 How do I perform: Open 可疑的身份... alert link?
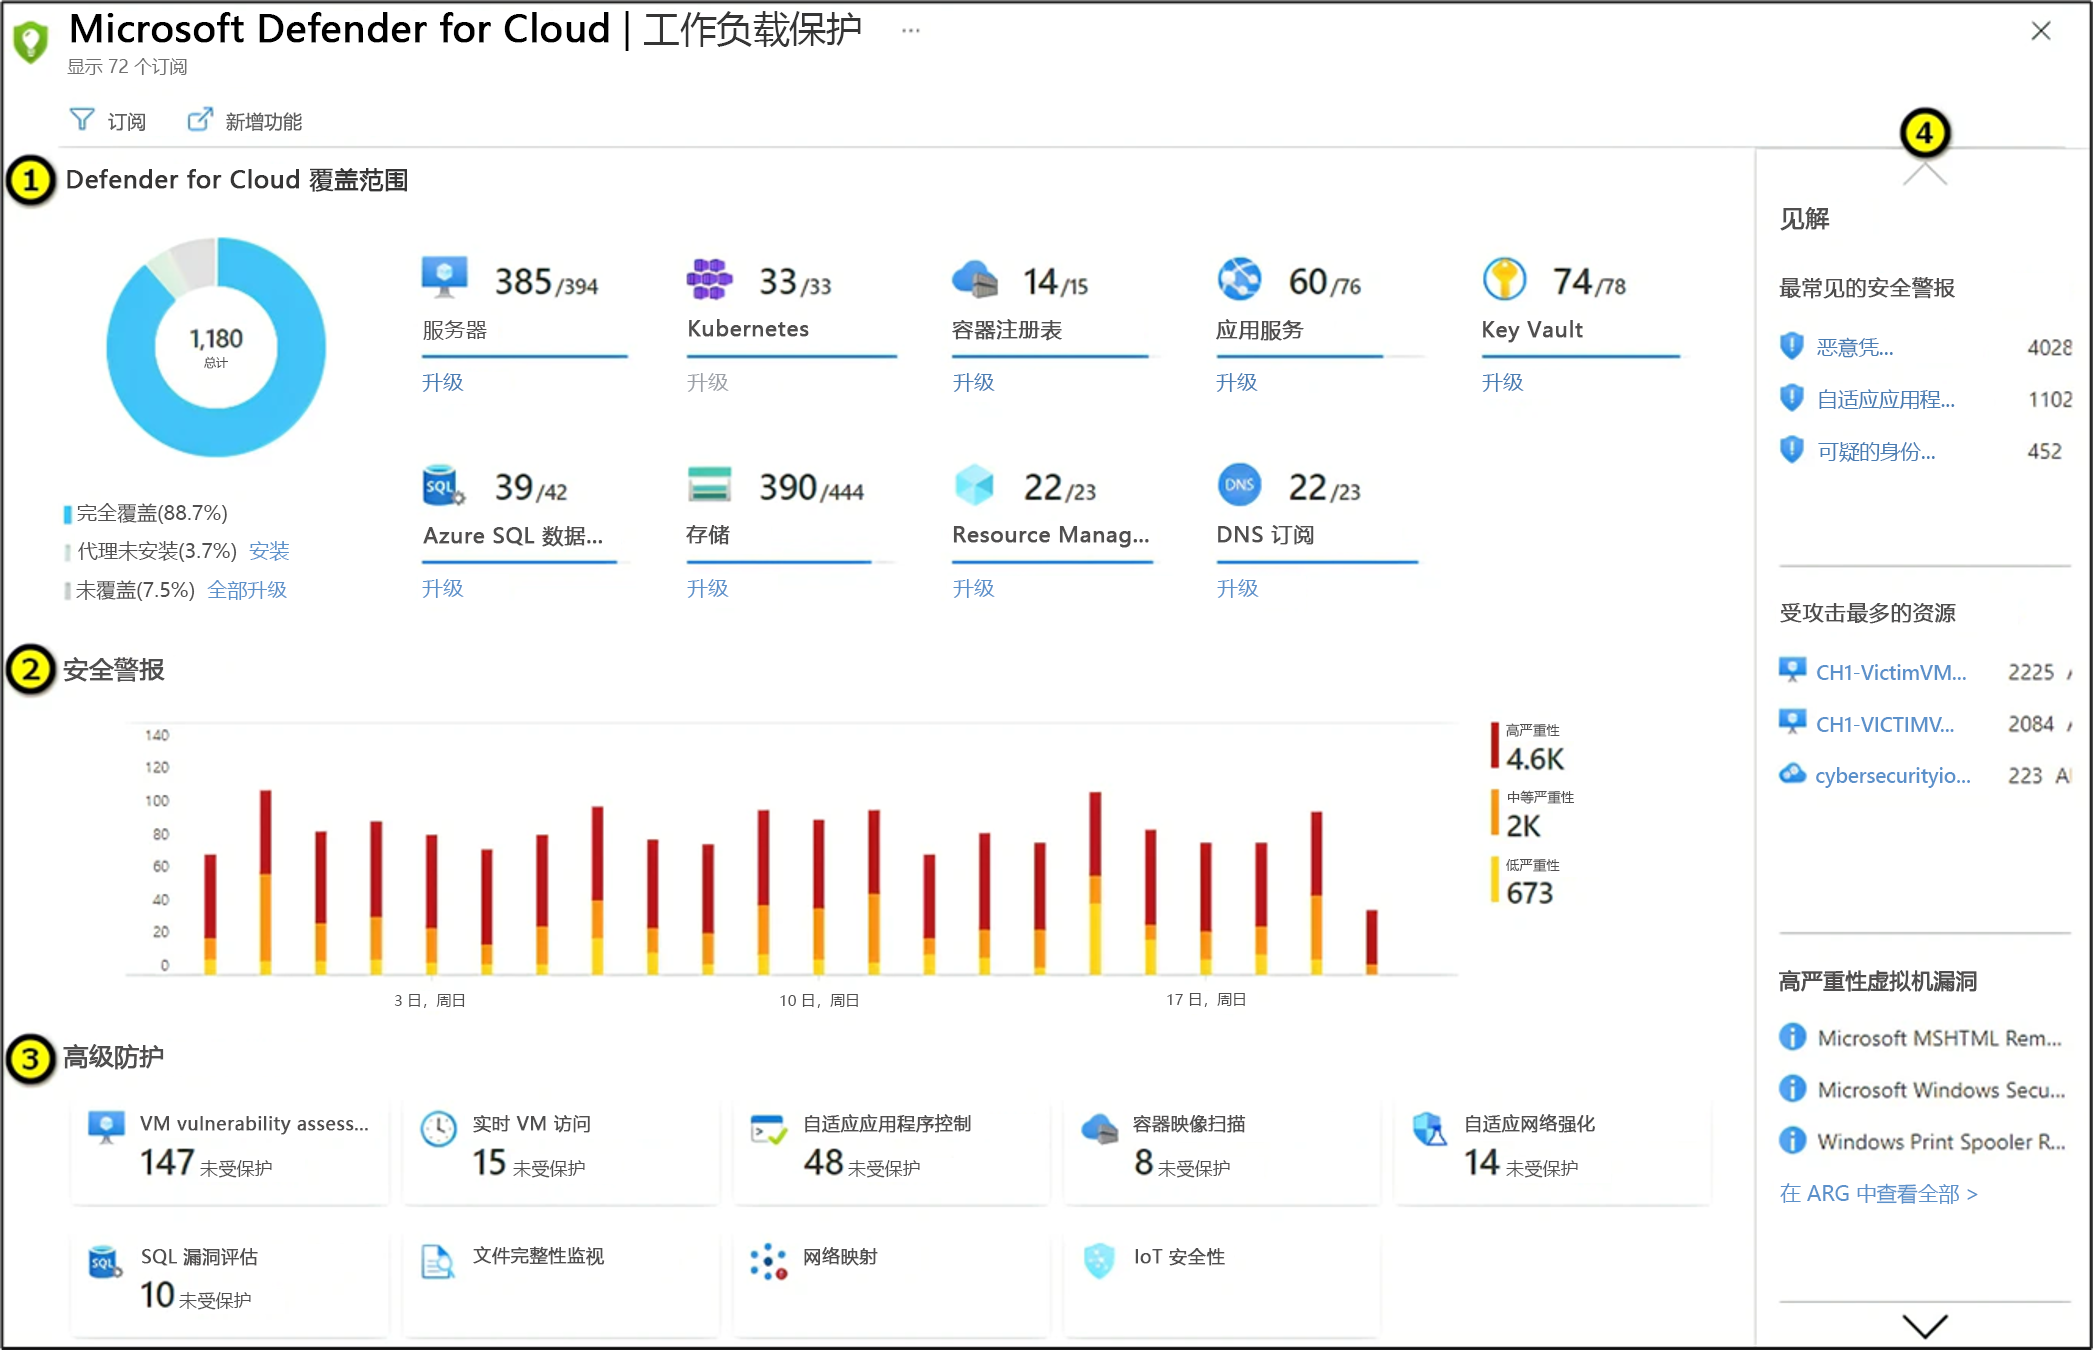click(x=1876, y=451)
